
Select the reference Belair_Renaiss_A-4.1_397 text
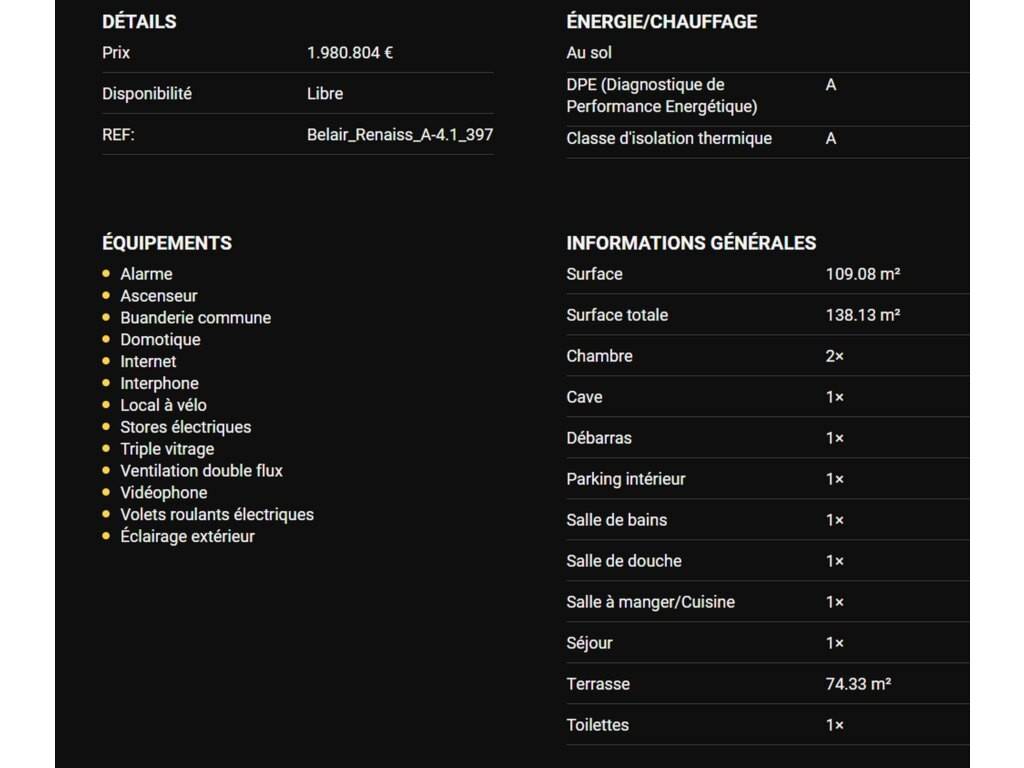(400, 134)
